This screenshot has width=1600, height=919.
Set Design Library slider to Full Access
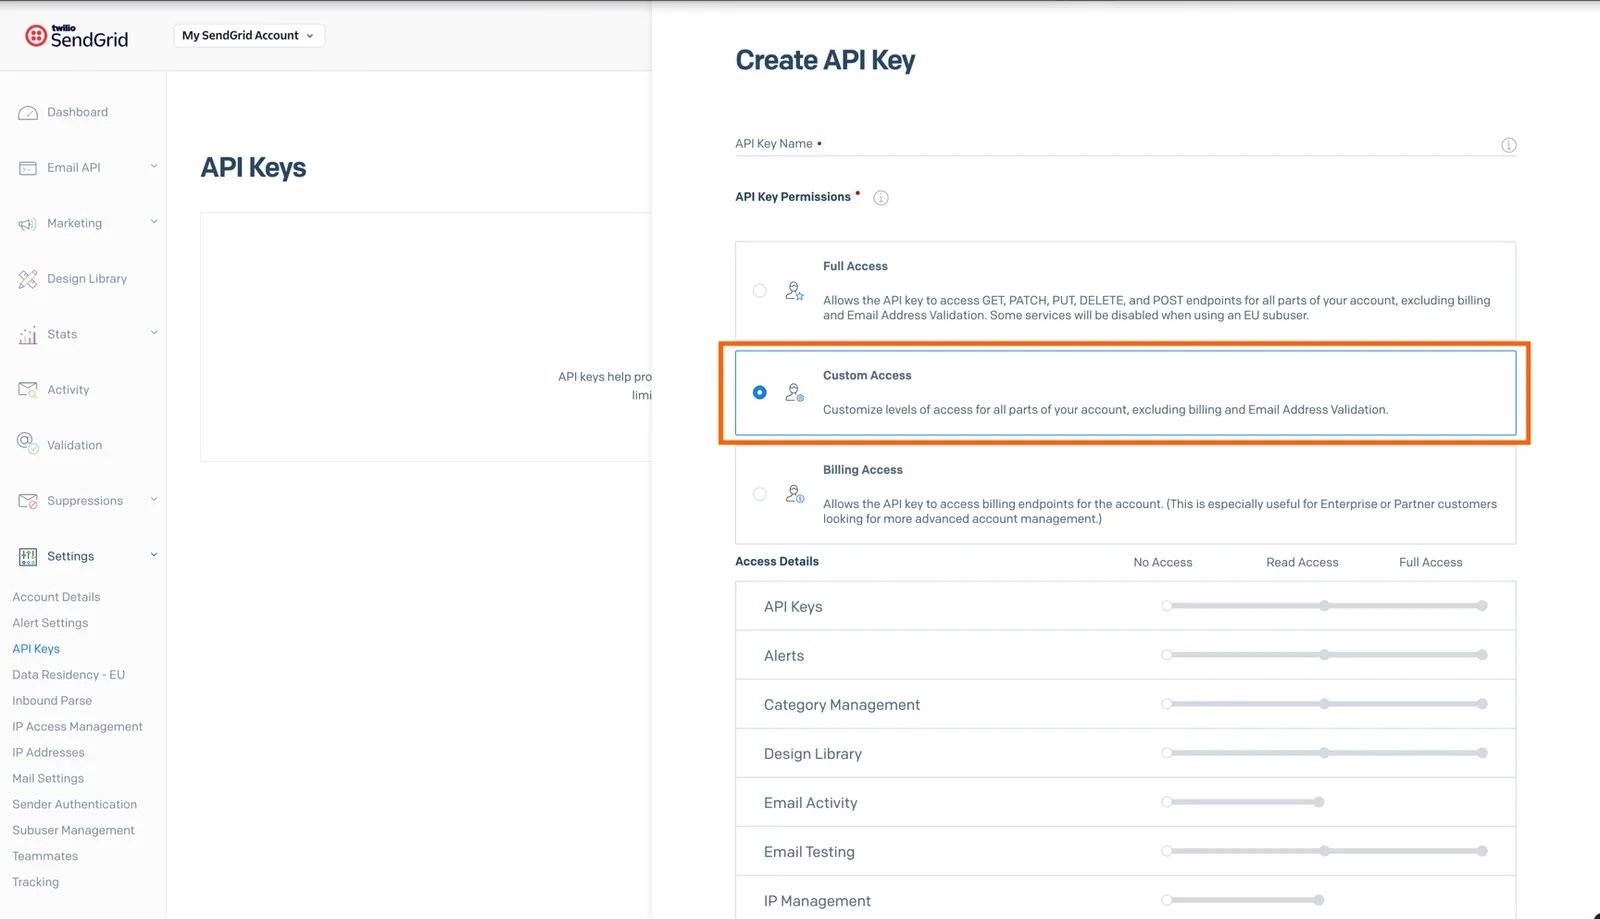coord(1482,753)
